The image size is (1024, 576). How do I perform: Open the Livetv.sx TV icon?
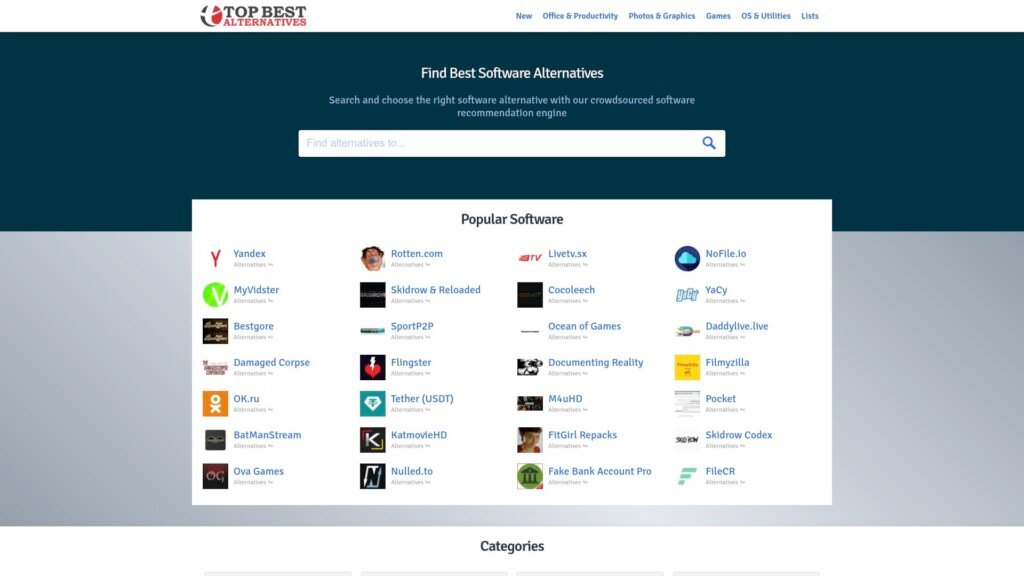point(530,259)
